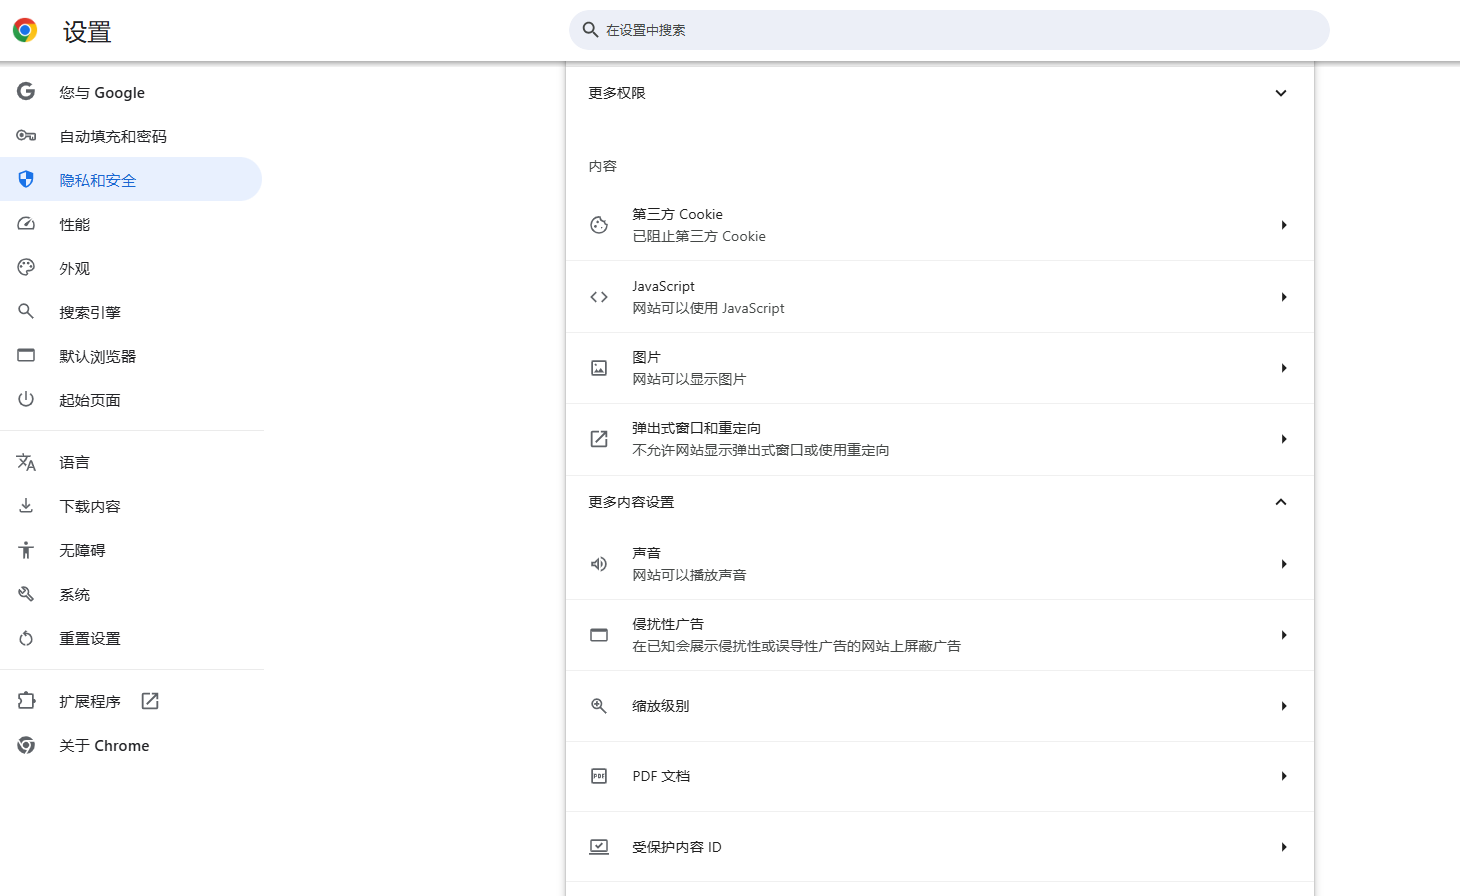Click the pop-out icon for 弹出式窗口和重定向

click(x=599, y=439)
